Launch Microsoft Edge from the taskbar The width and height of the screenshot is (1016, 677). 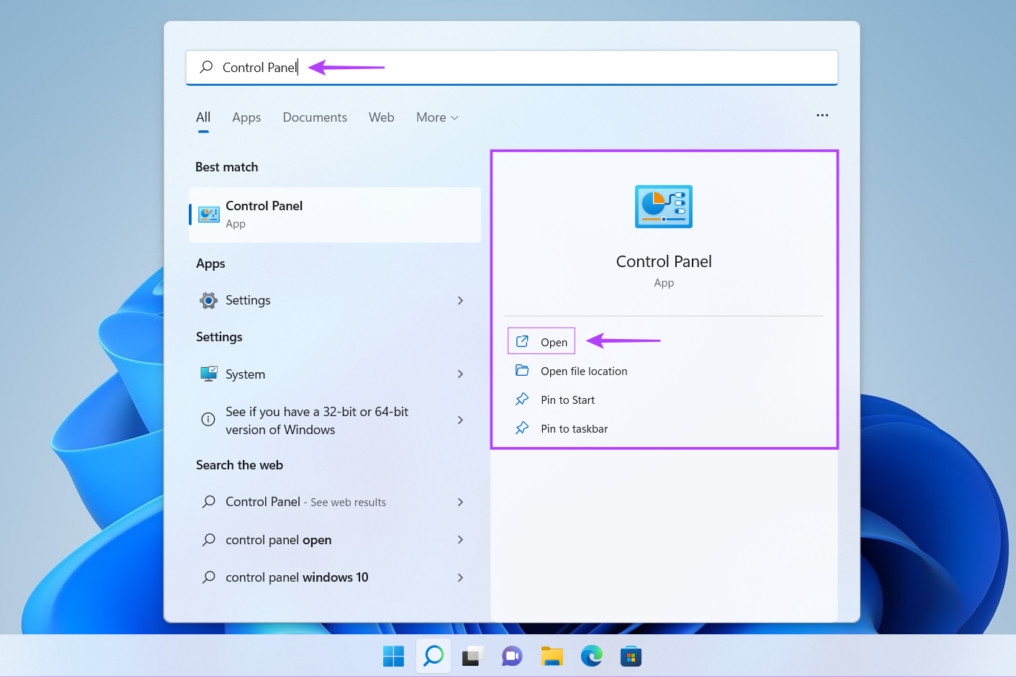tap(591, 656)
